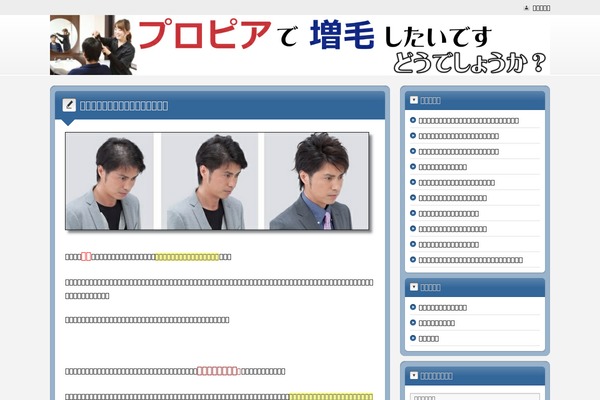Viewport: 600px width, 400px height.
Task: Click the before-and-after hair comparison image
Action: tap(217, 181)
